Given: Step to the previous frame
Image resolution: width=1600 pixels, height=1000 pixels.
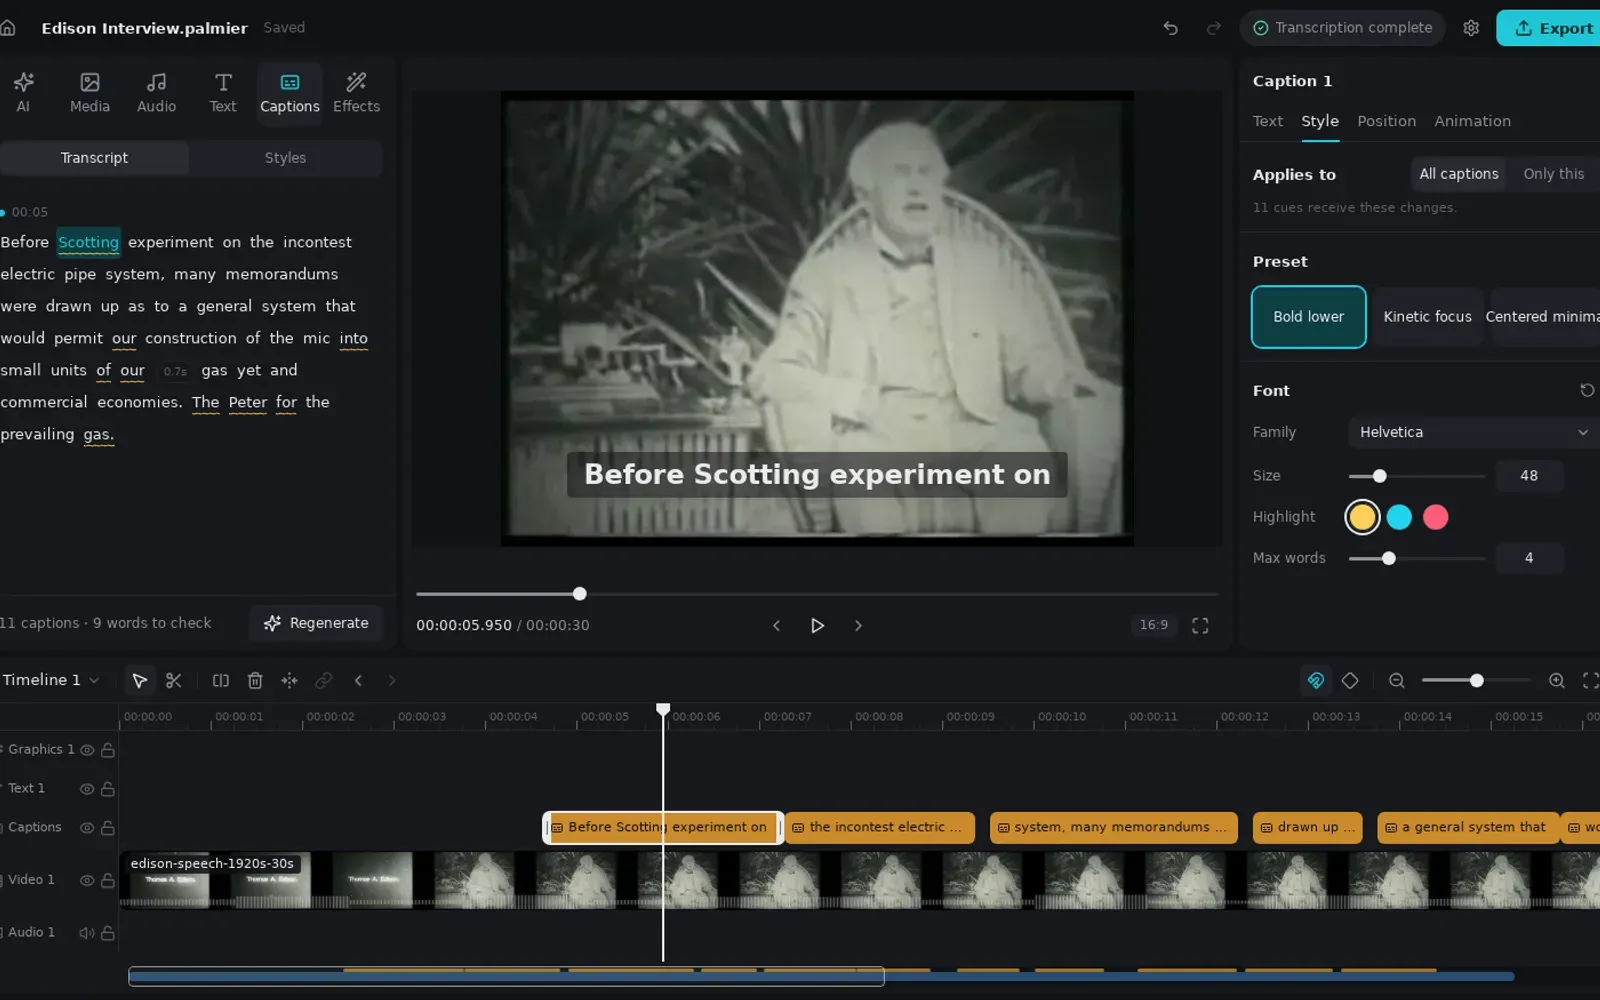Looking at the screenshot, I should [x=776, y=625].
